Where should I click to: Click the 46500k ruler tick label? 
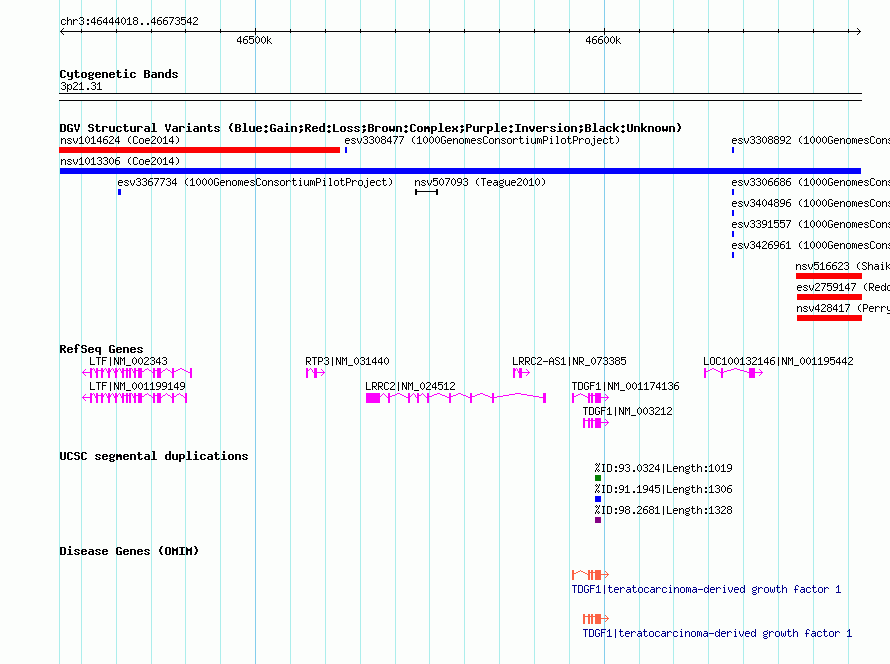pyautogui.click(x=254, y=40)
